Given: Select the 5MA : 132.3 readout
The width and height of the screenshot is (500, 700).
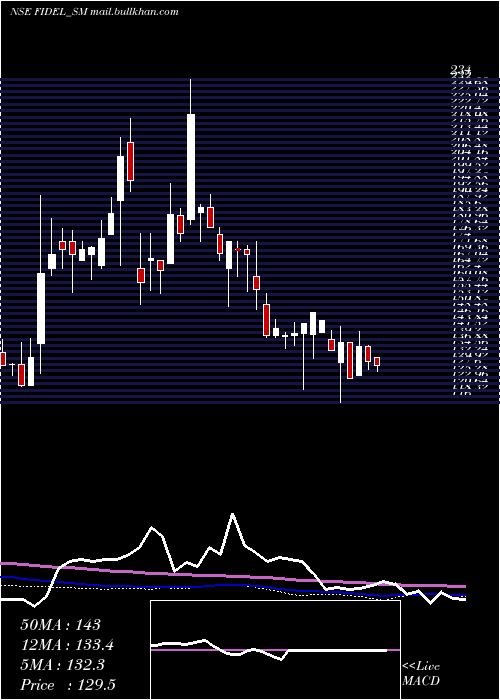Looking at the screenshot, I should point(62,665).
